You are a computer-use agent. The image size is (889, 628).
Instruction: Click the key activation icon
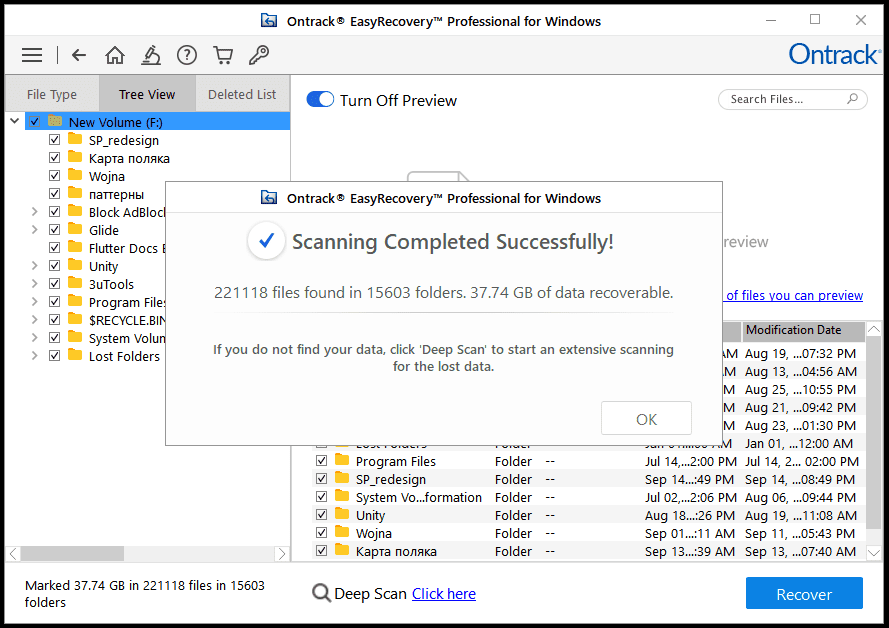click(258, 55)
